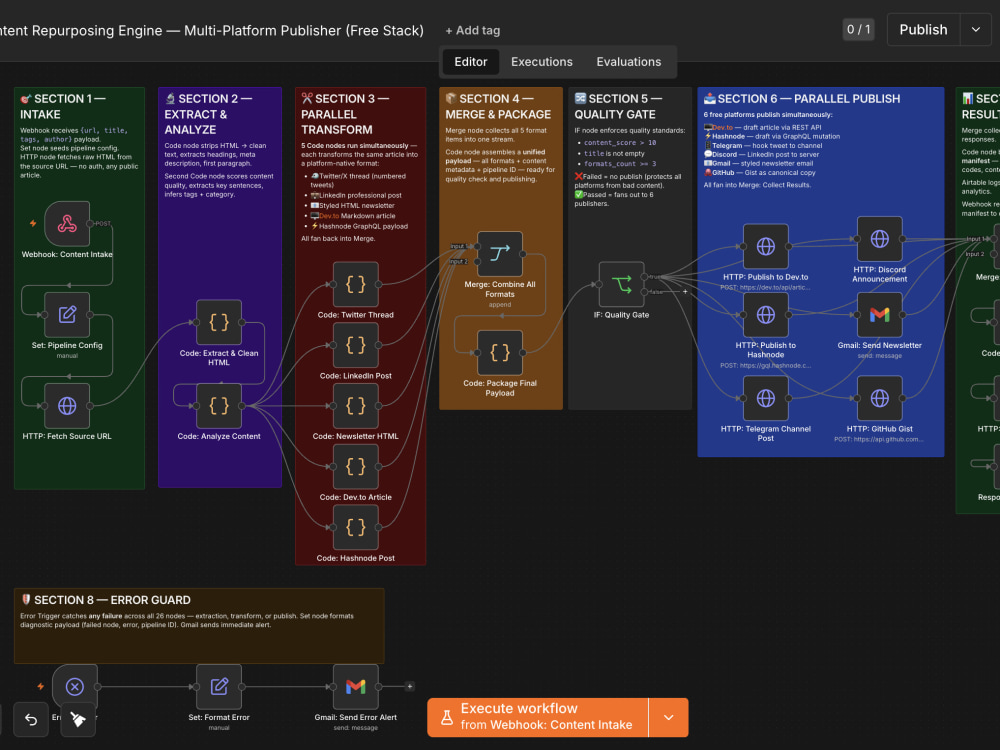Expand the Publish dropdown arrow
This screenshot has width=1000, height=750.
(x=976, y=30)
